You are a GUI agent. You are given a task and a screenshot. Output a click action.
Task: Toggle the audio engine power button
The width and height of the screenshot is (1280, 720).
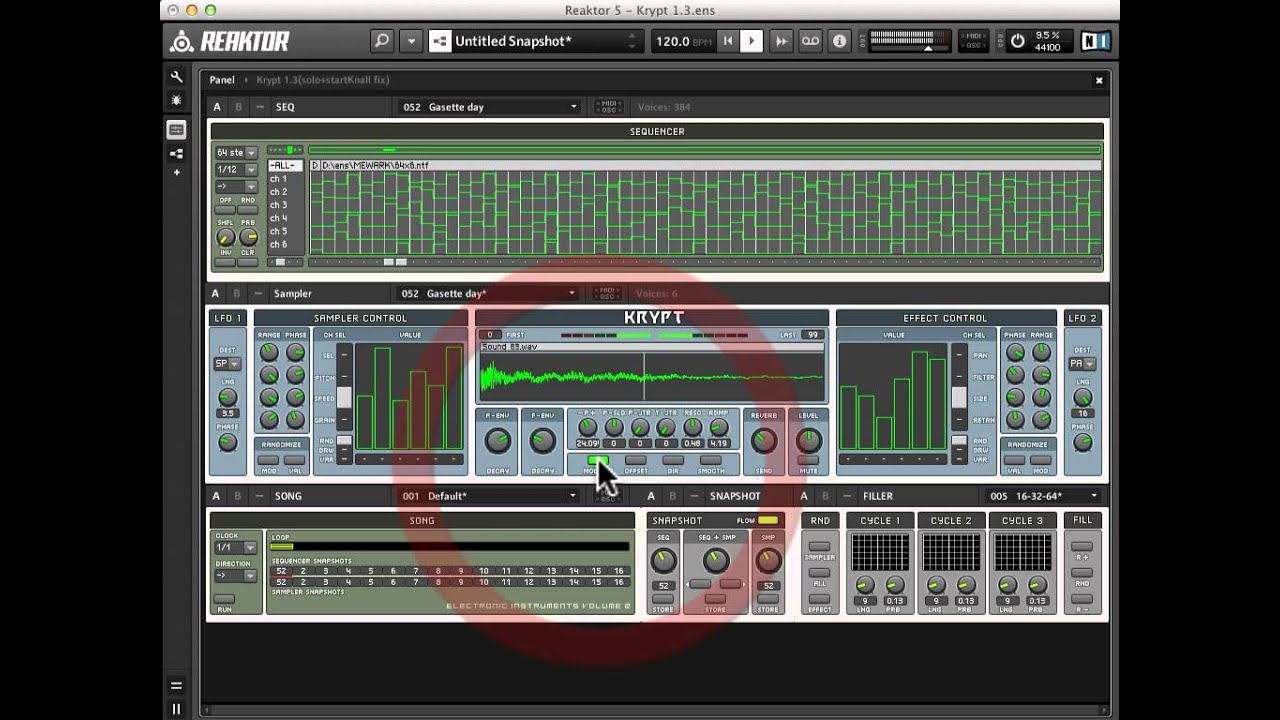pyautogui.click(x=1018, y=41)
